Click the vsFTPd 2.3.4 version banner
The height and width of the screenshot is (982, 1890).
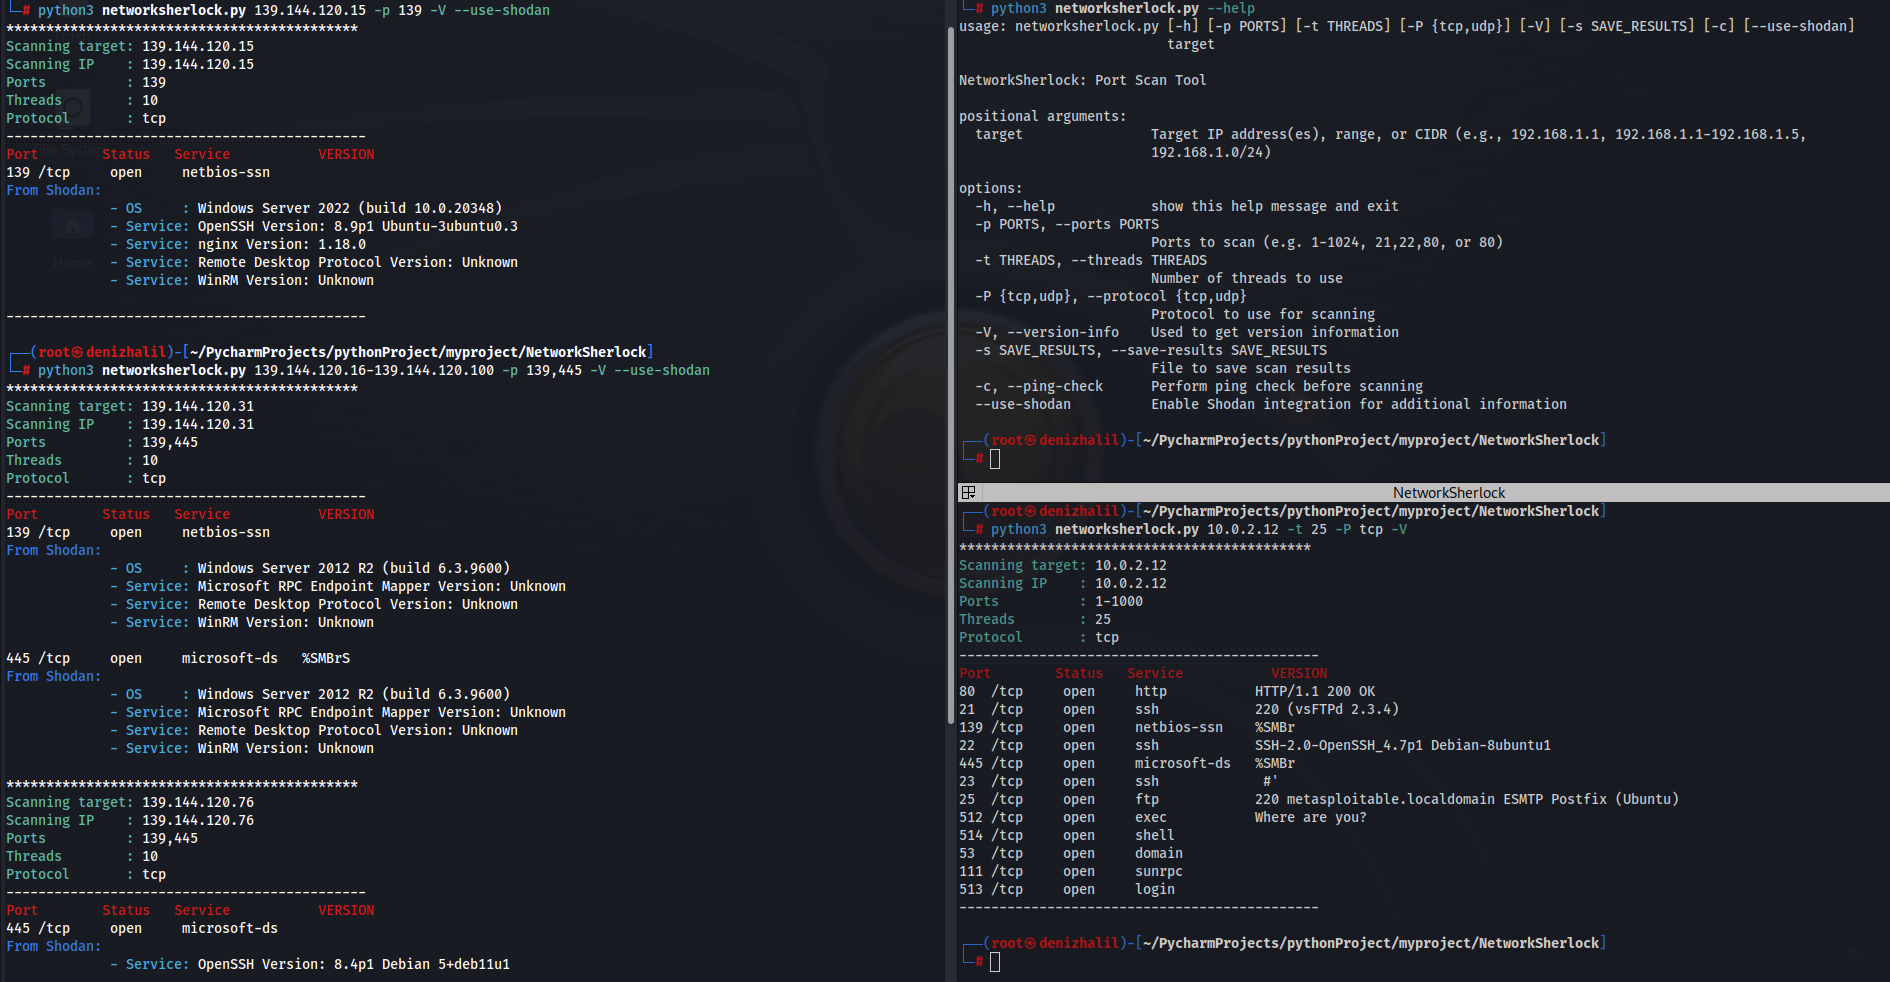(x=1326, y=709)
